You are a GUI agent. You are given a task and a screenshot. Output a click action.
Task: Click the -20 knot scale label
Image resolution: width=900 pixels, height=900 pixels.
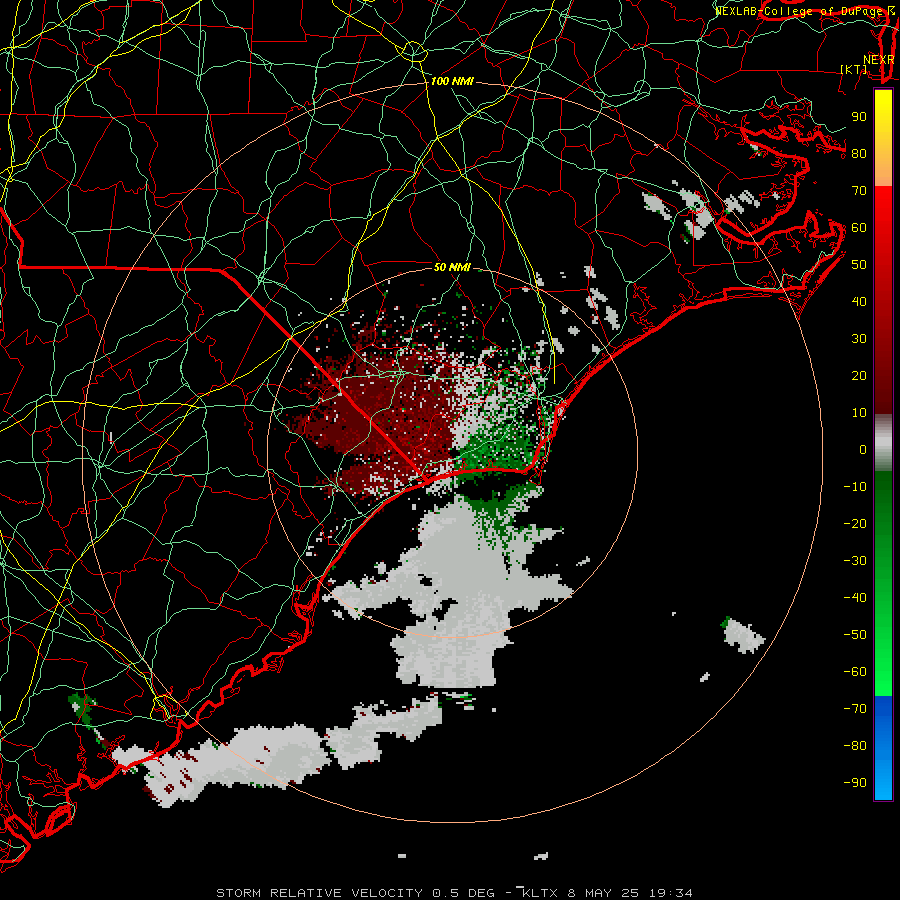(x=855, y=523)
